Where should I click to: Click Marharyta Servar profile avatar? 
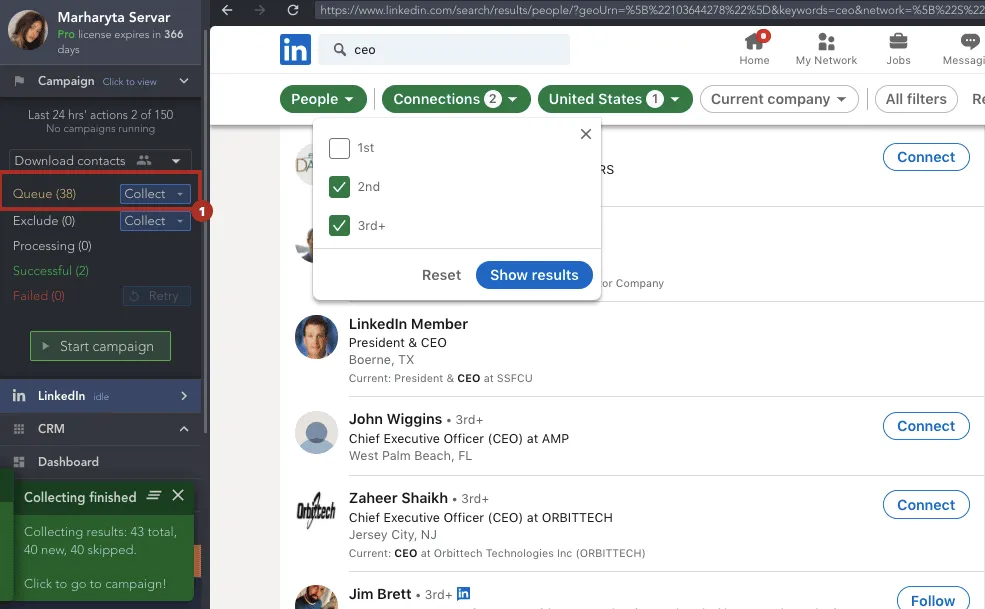click(28, 30)
